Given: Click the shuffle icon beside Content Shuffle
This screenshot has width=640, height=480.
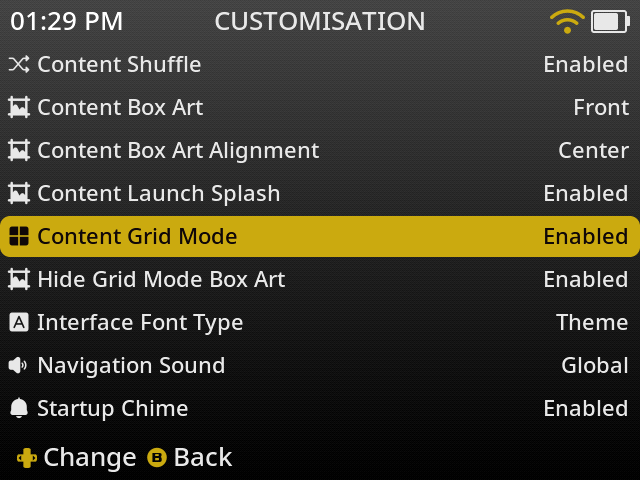Looking at the screenshot, I should (x=18, y=65).
